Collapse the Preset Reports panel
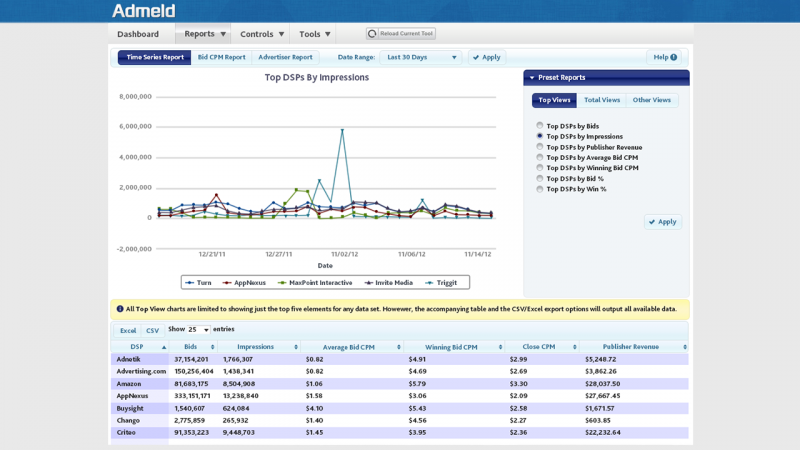Image resolution: width=800 pixels, height=450 pixels. tap(532, 78)
